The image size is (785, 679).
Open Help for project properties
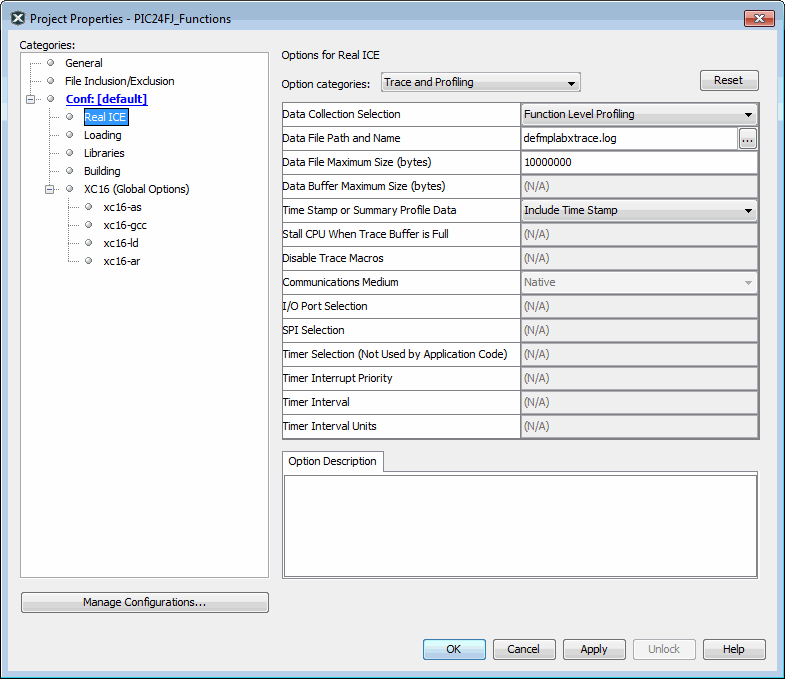click(734, 649)
